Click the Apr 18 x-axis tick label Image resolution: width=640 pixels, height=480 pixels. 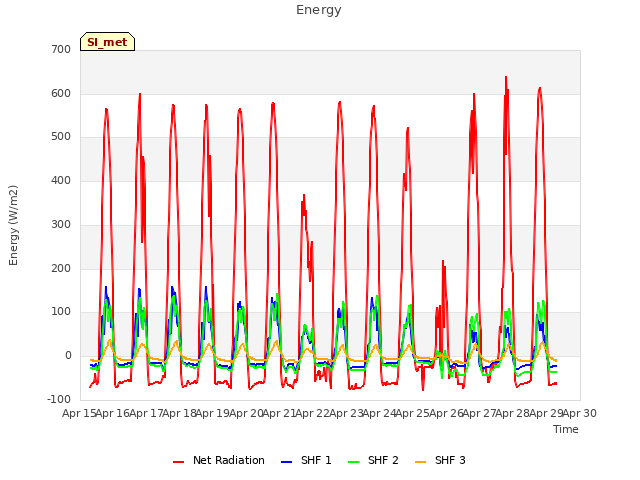pos(179,413)
